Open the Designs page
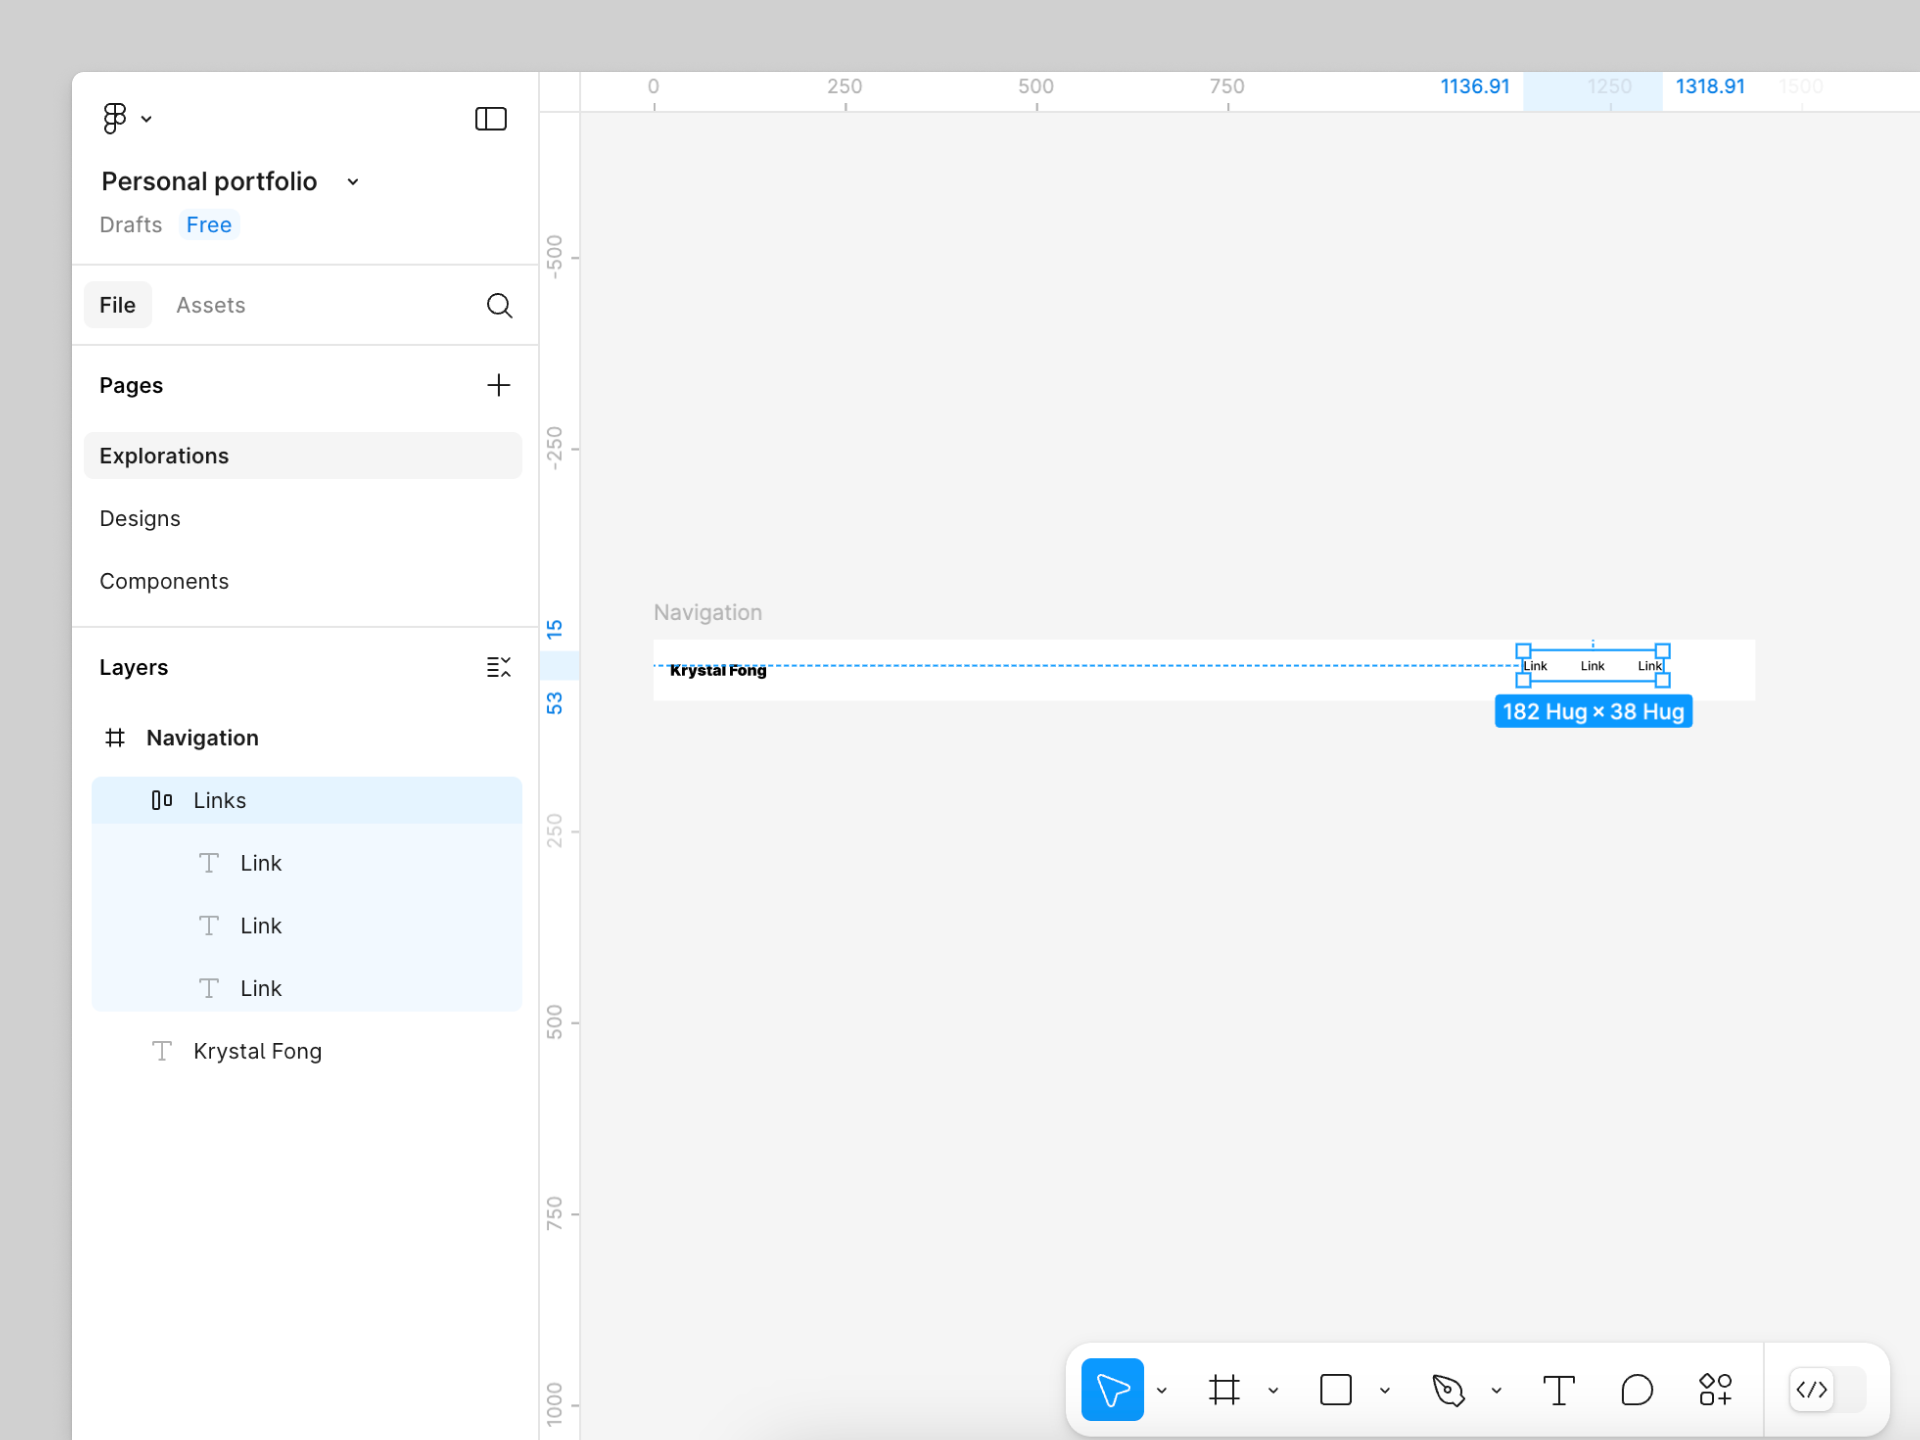The height and width of the screenshot is (1440, 1920). pos(140,518)
